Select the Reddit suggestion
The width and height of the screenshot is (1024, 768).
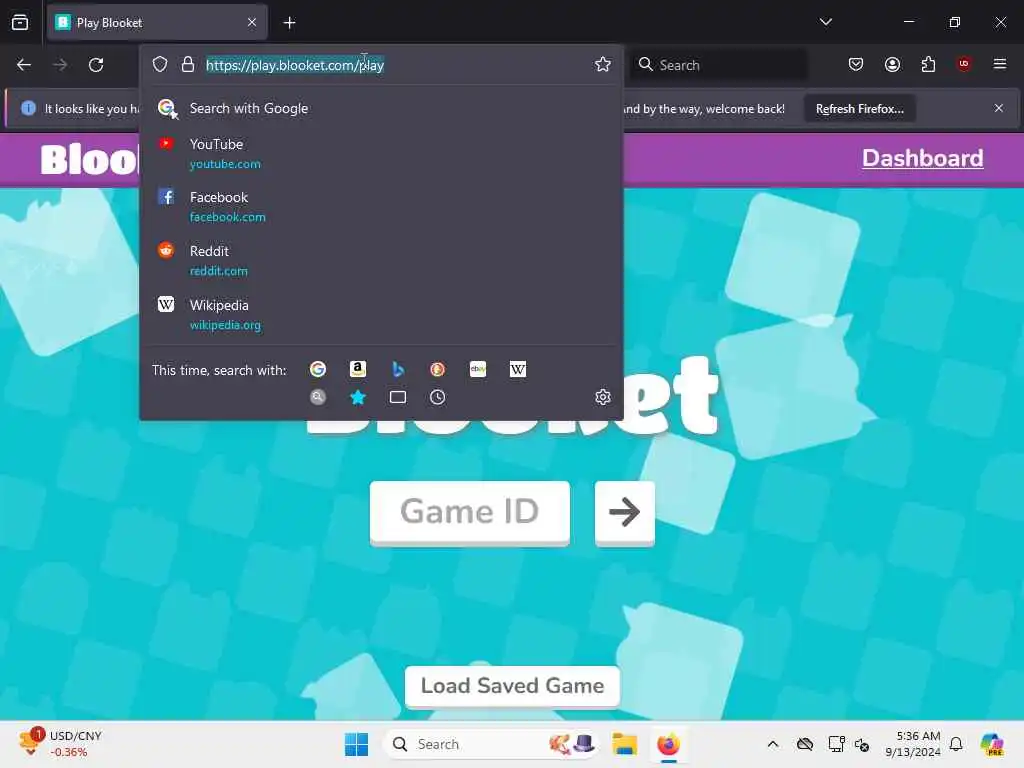(381, 261)
